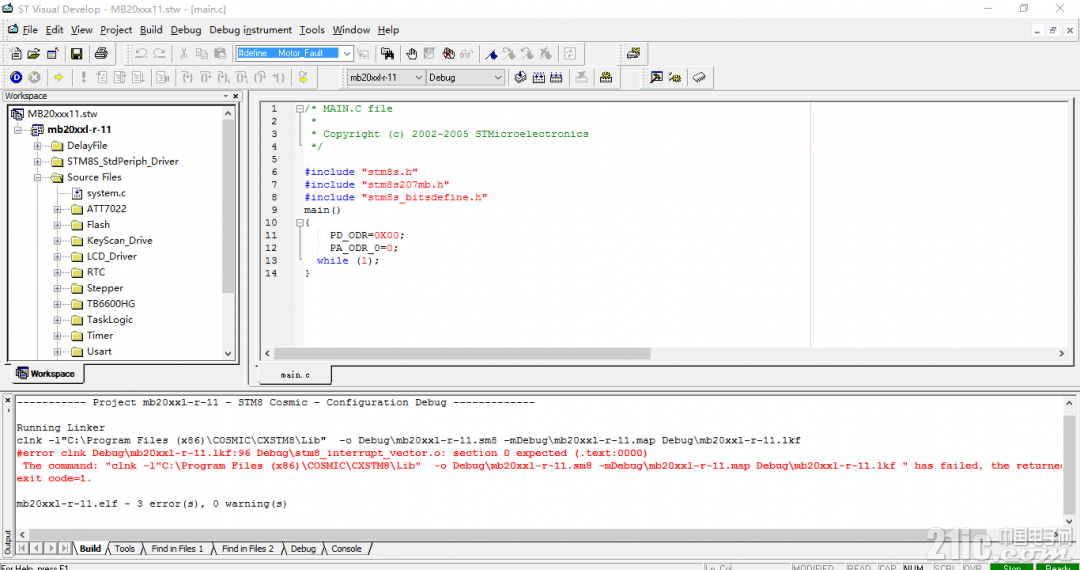Open the Tools menu
1080x570 pixels.
coord(312,30)
